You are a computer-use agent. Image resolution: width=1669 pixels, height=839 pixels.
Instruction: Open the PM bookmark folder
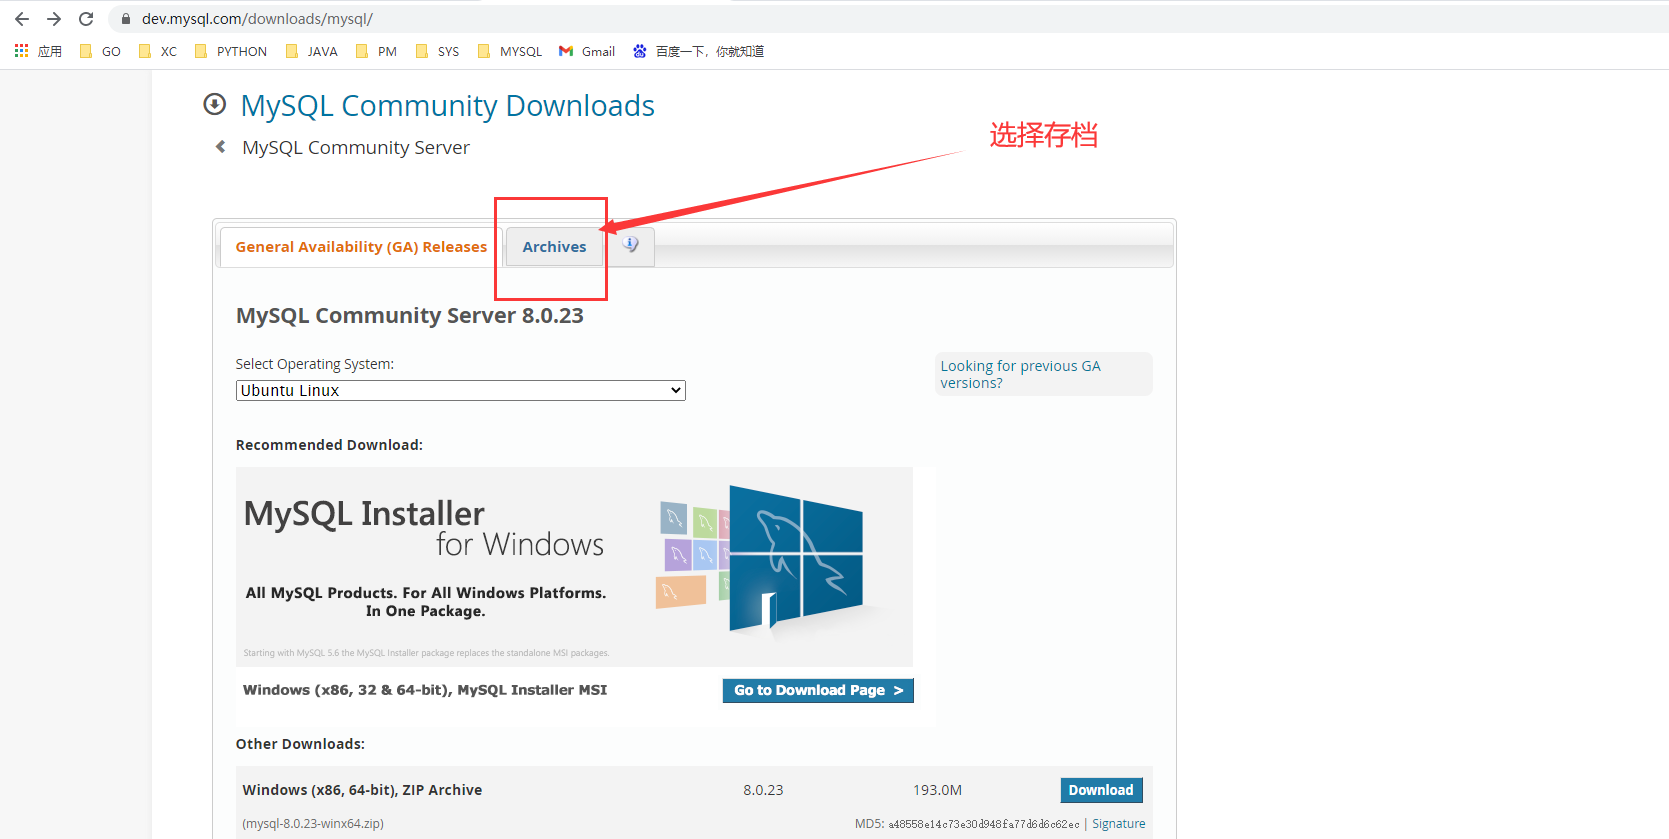click(377, 51)
